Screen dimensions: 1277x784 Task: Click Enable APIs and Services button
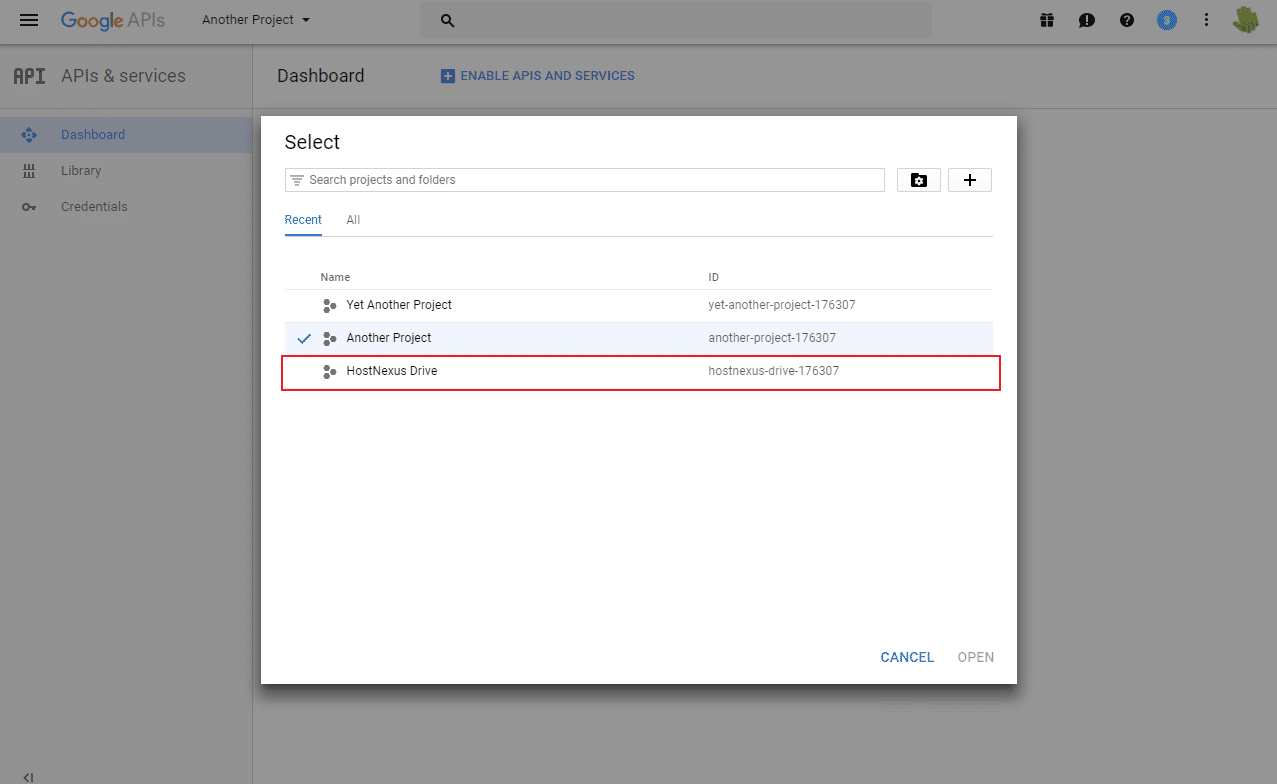(x=538, y=76)
